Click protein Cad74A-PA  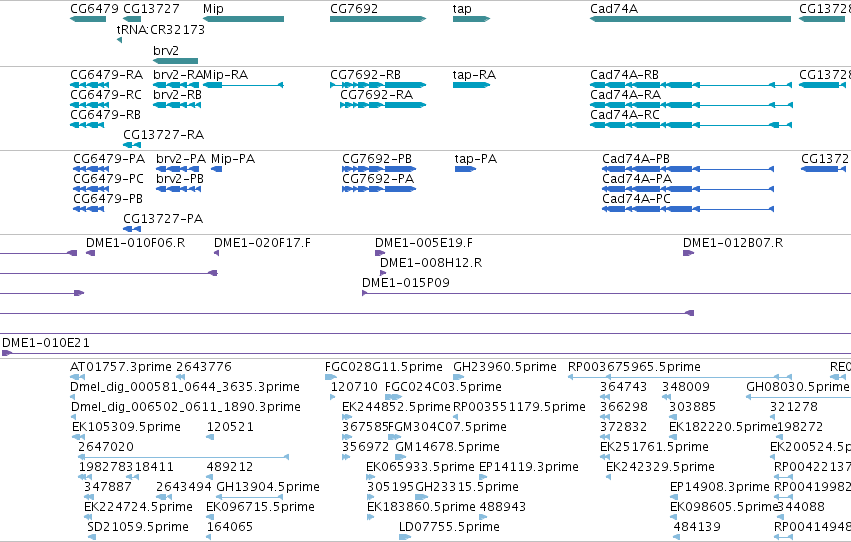[637, 179]
